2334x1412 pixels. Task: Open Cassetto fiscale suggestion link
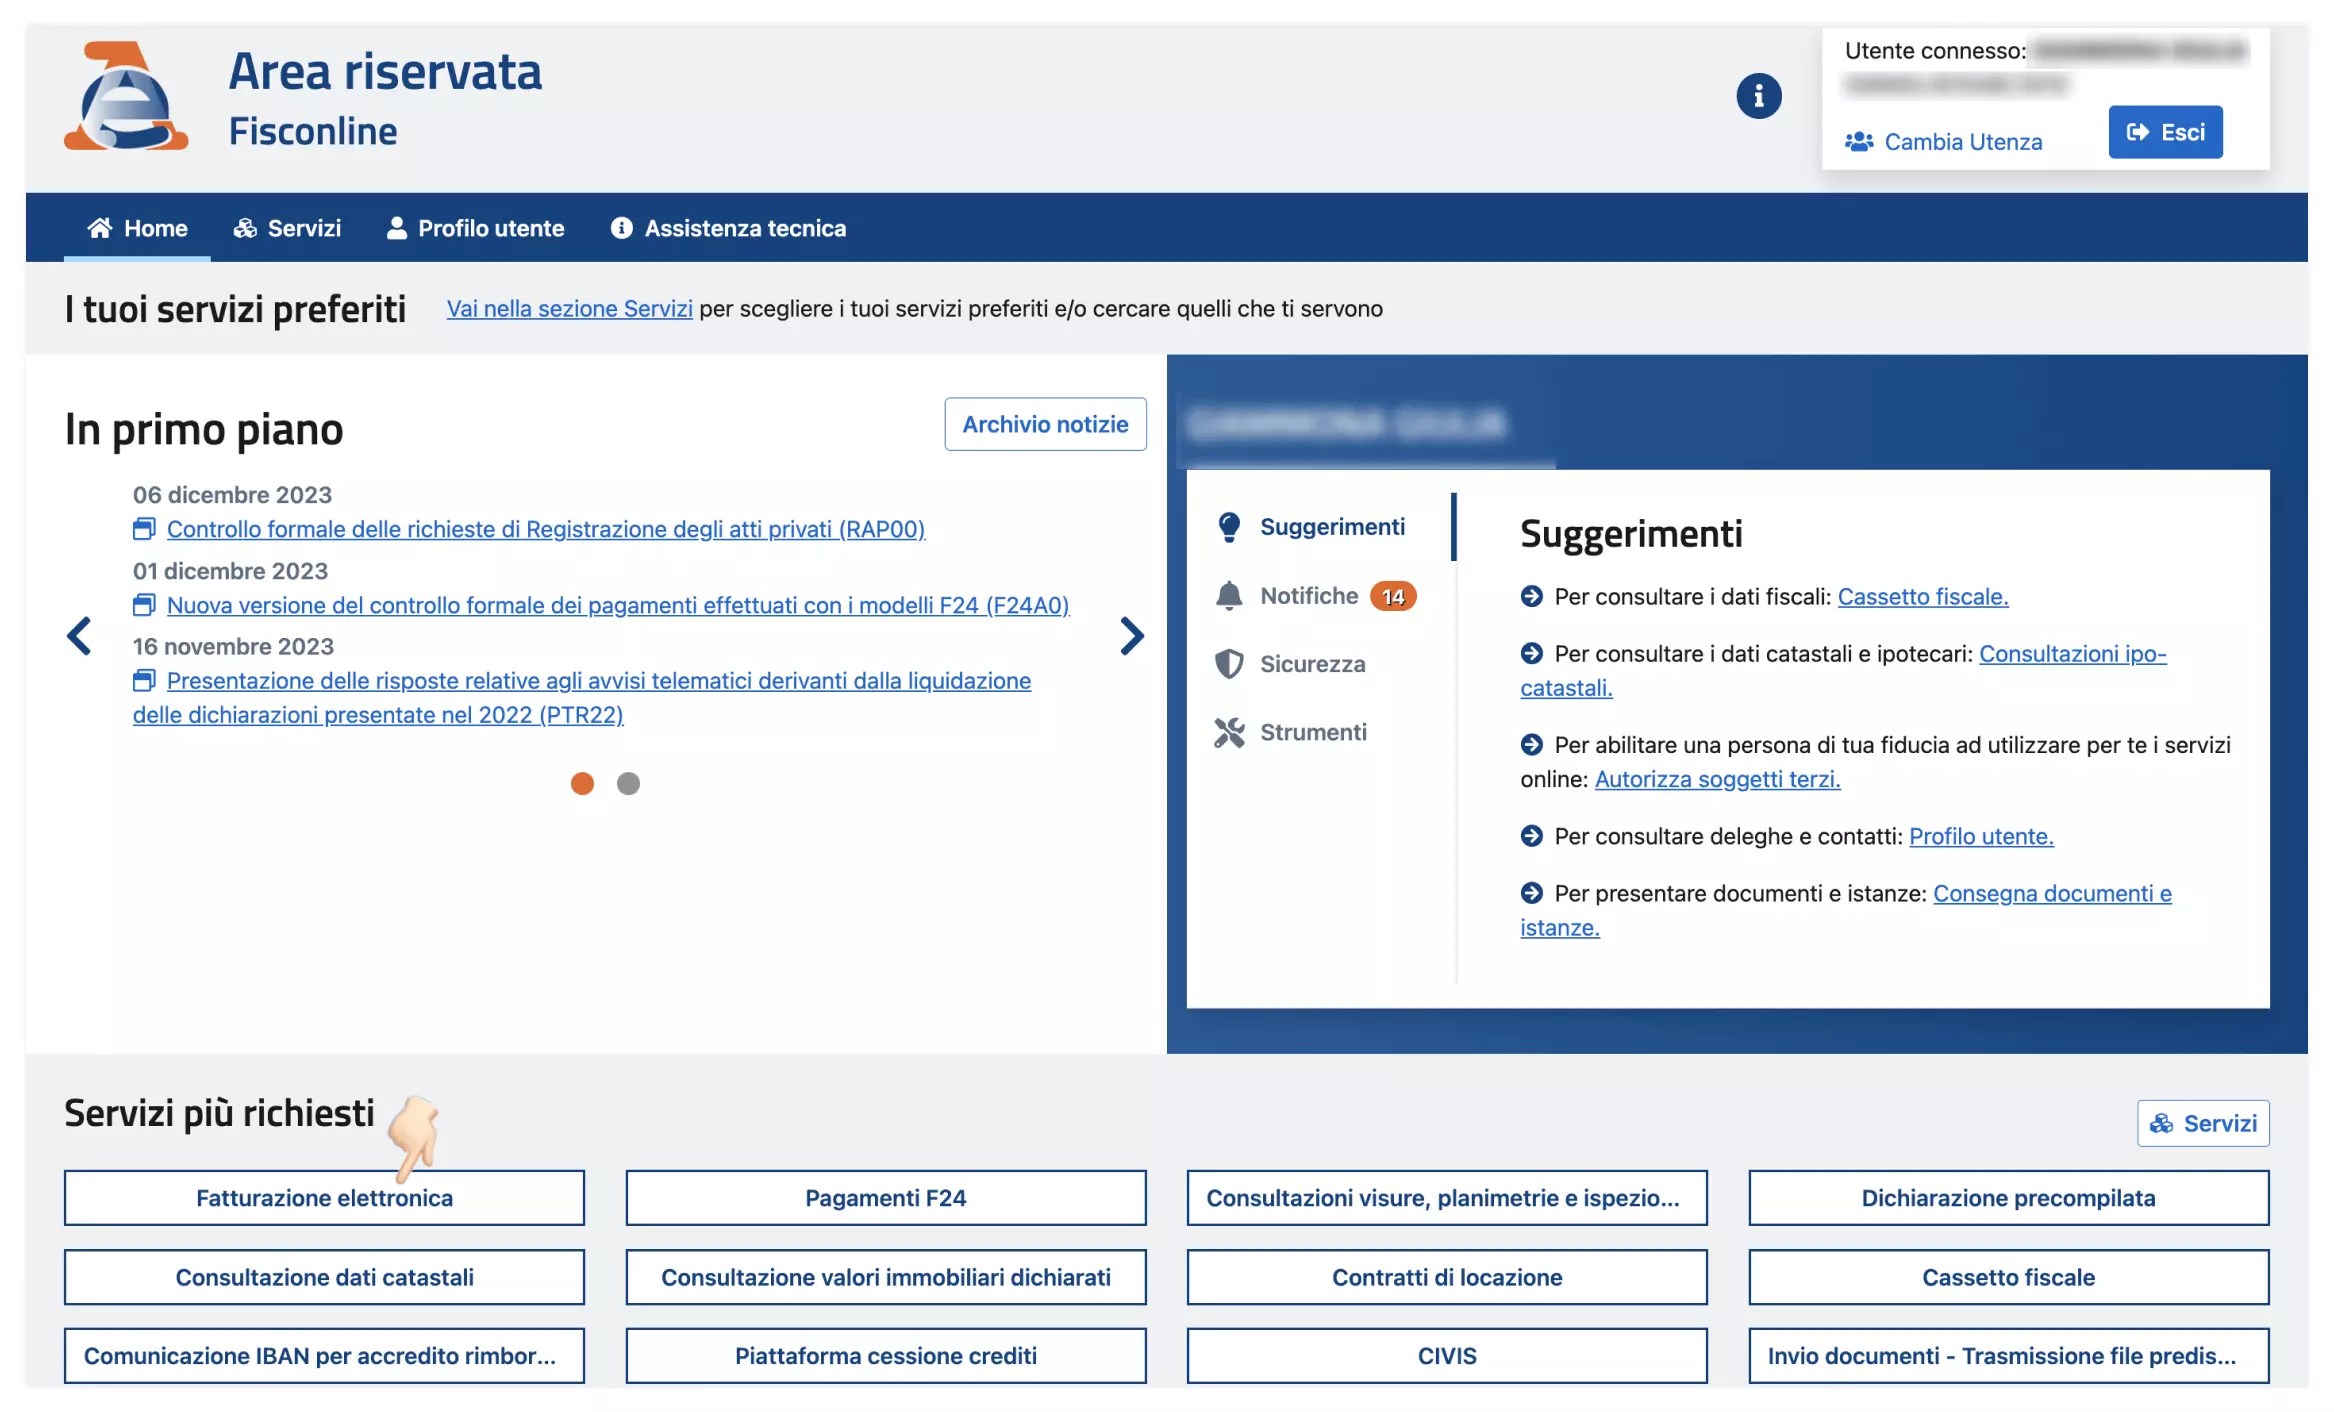1922,596
